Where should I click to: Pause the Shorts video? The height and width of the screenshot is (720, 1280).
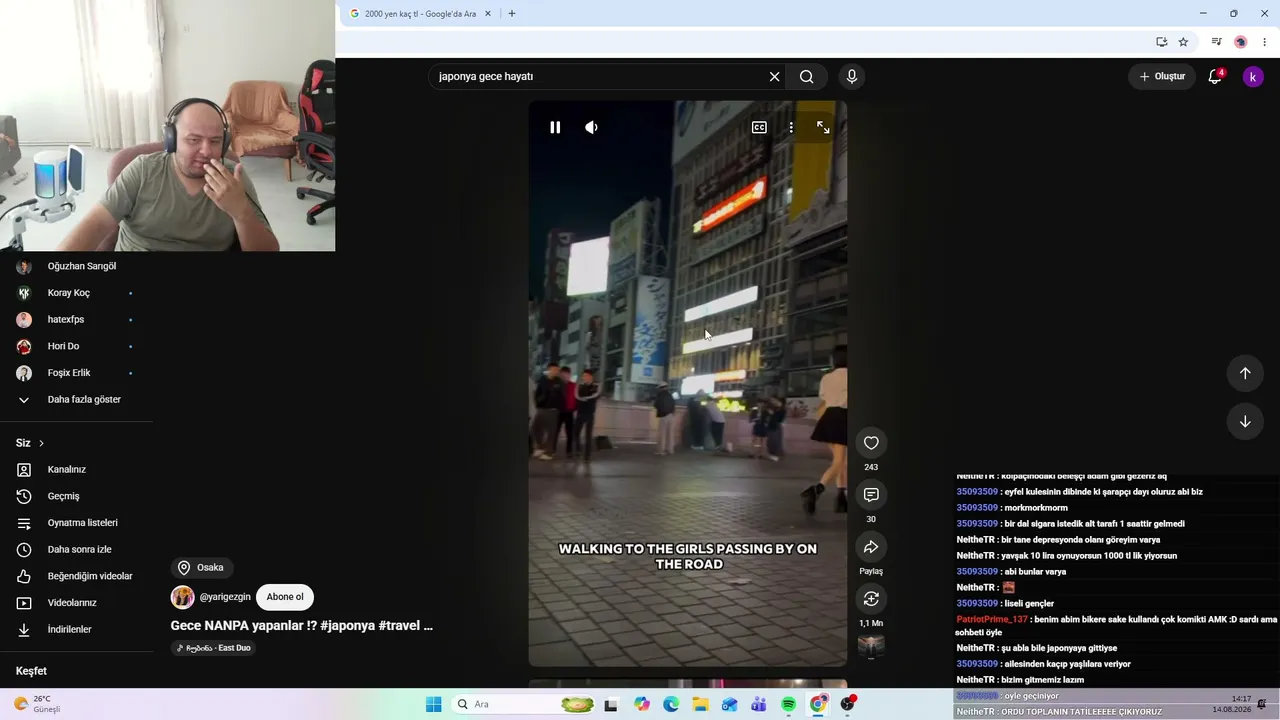click(x=555, y=127)
